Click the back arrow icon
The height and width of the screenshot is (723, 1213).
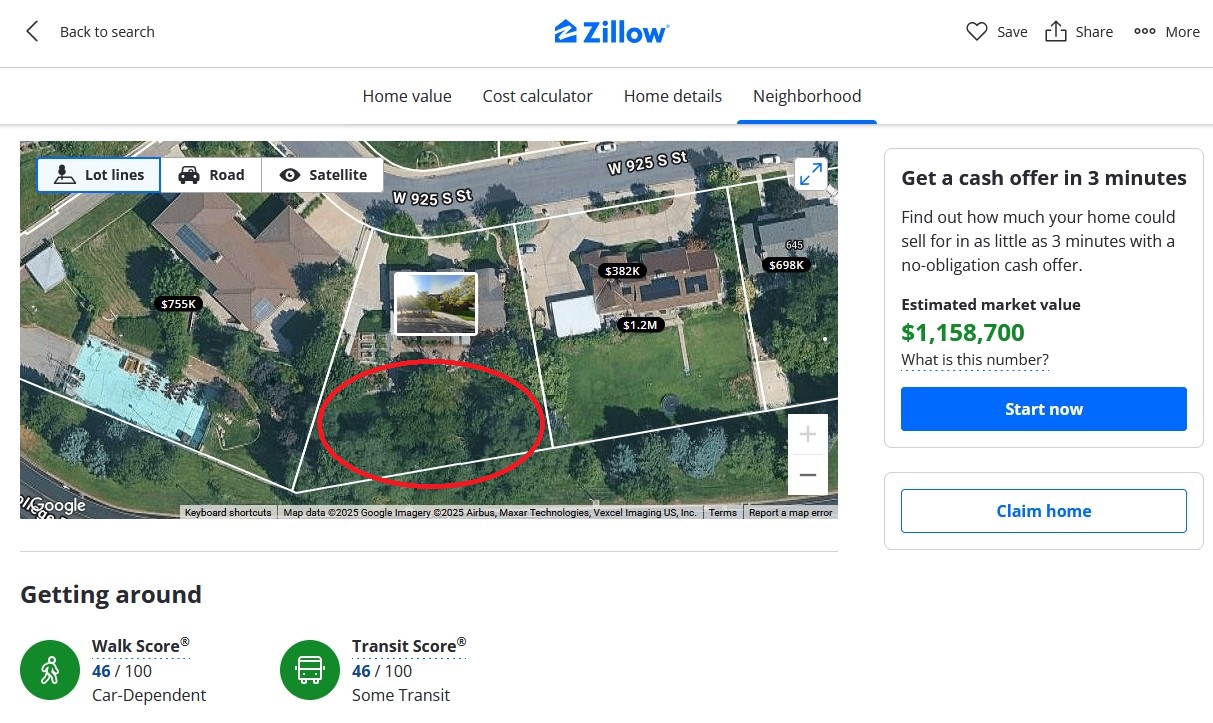pos(32,32)
